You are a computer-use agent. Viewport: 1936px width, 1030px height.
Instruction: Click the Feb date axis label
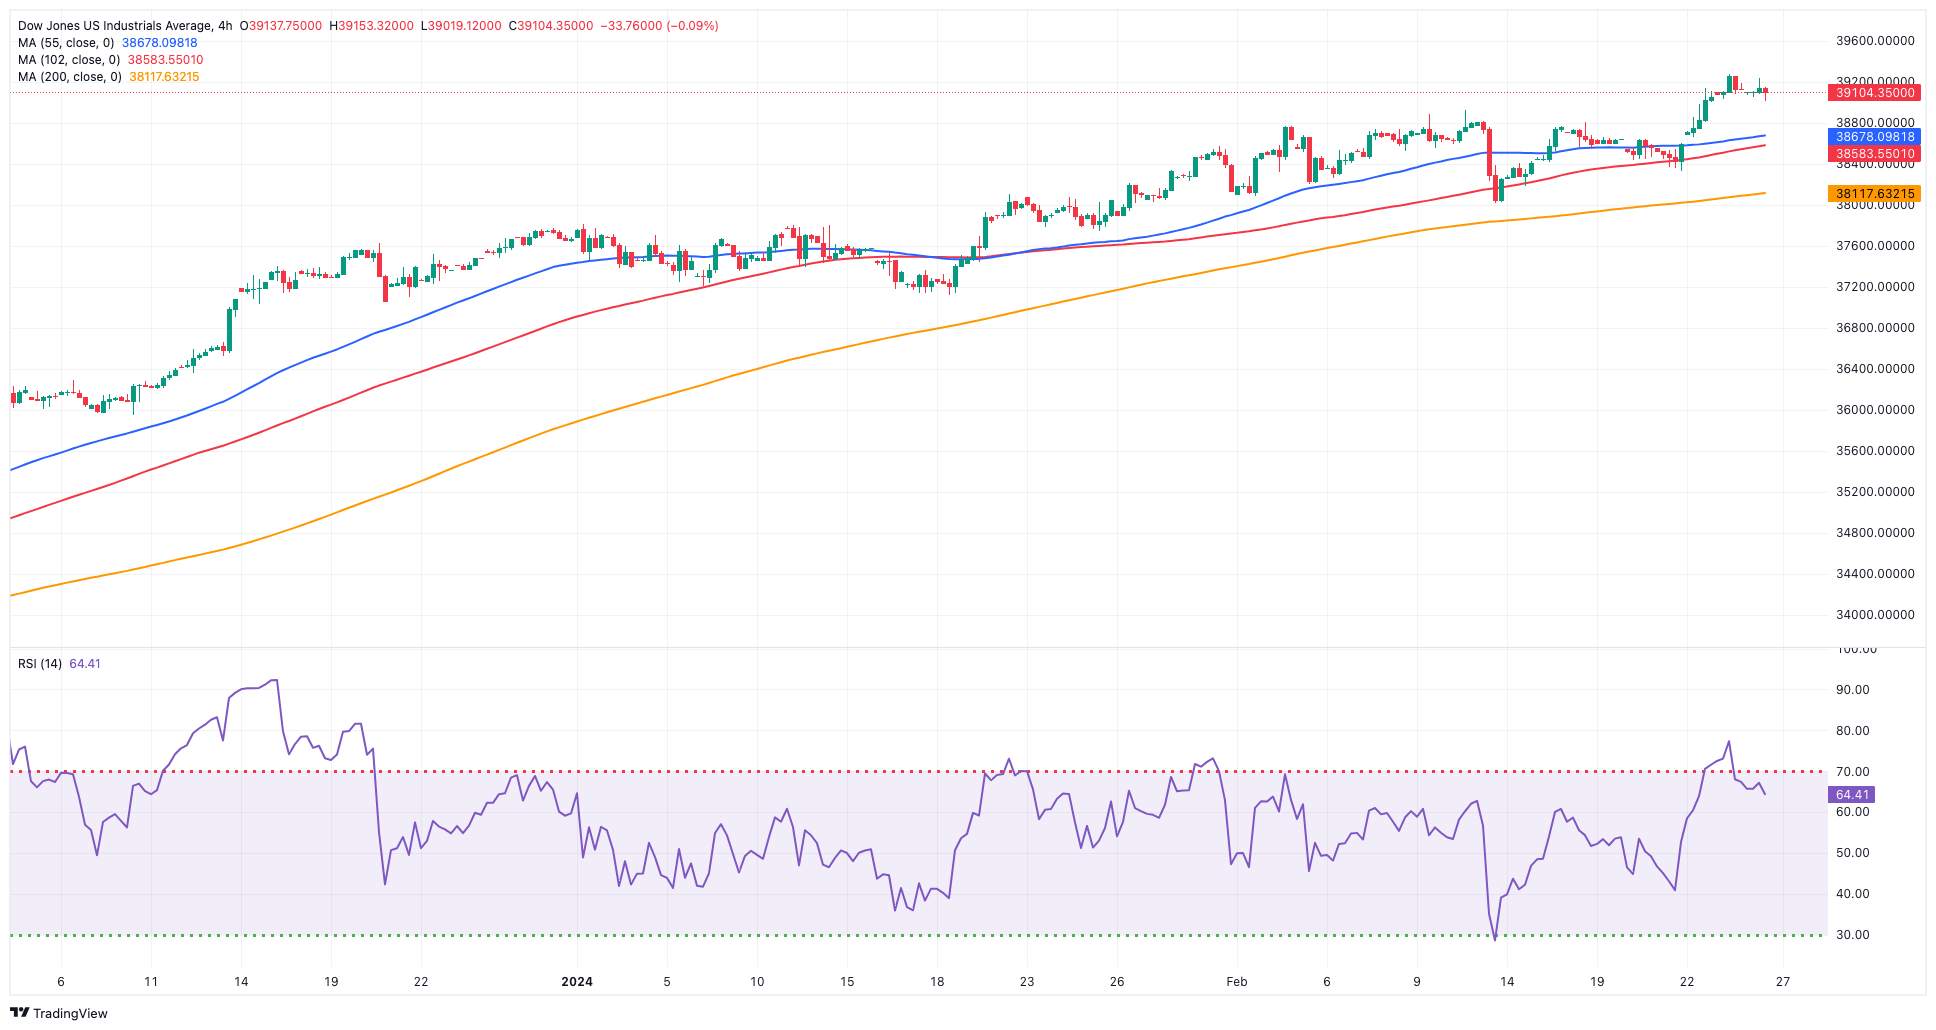(x=1237, y=982)
